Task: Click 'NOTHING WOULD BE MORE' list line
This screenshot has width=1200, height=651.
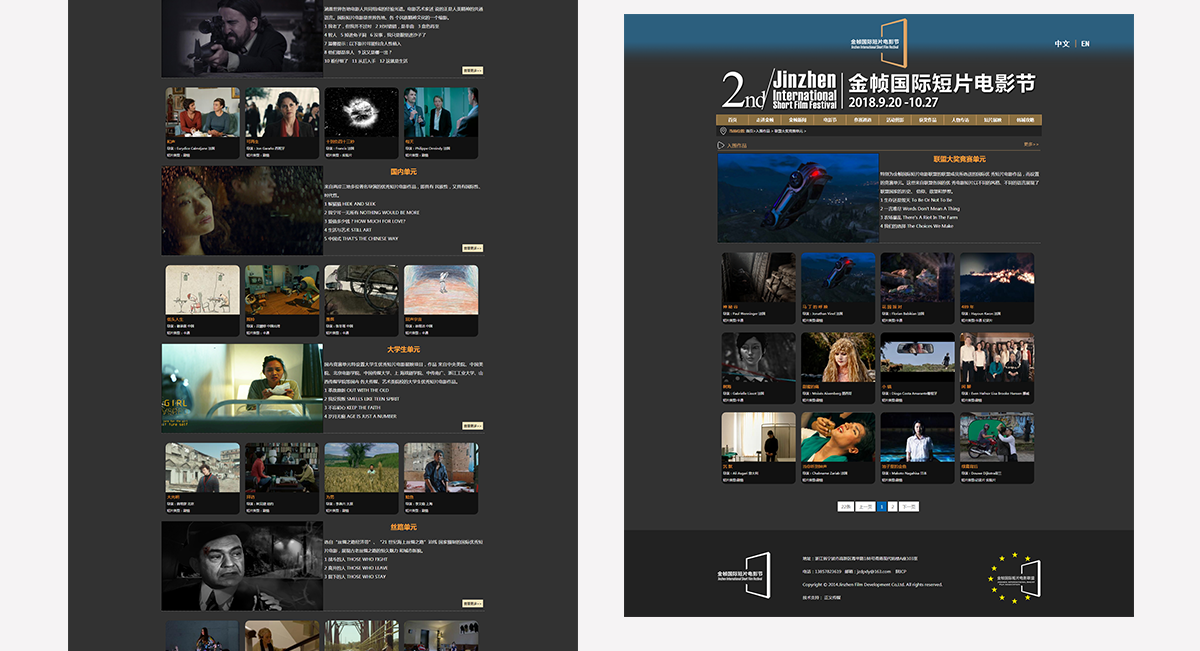Action: click(372, 213)
